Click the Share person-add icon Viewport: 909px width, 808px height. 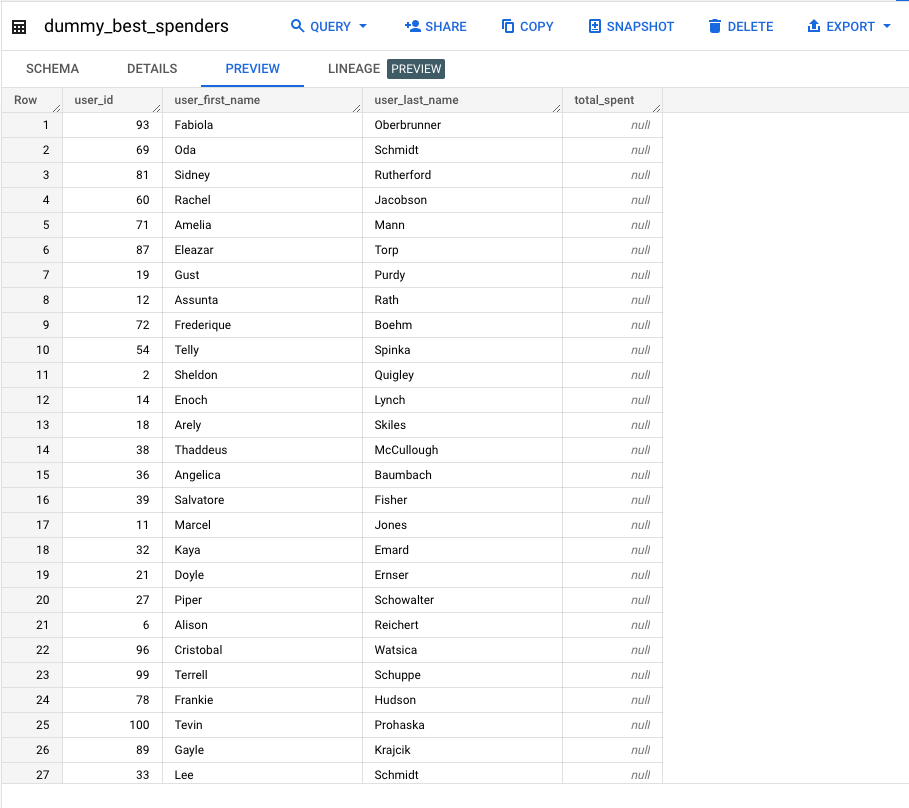[x=412, y=26]
